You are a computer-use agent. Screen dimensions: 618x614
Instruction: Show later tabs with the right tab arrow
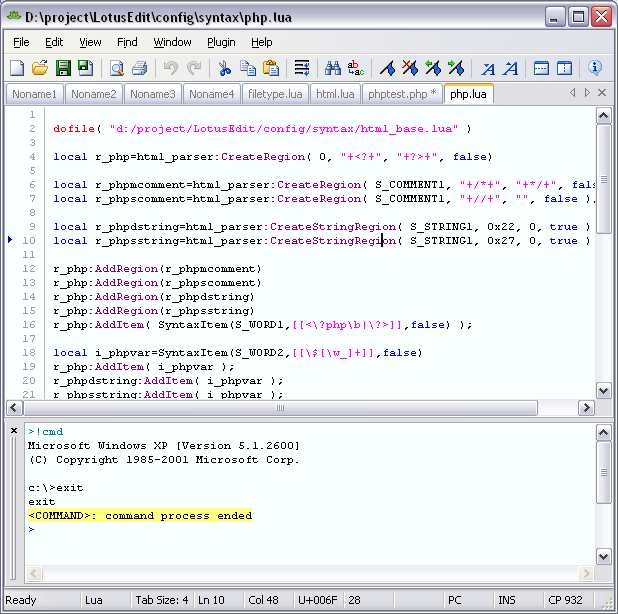587,93
